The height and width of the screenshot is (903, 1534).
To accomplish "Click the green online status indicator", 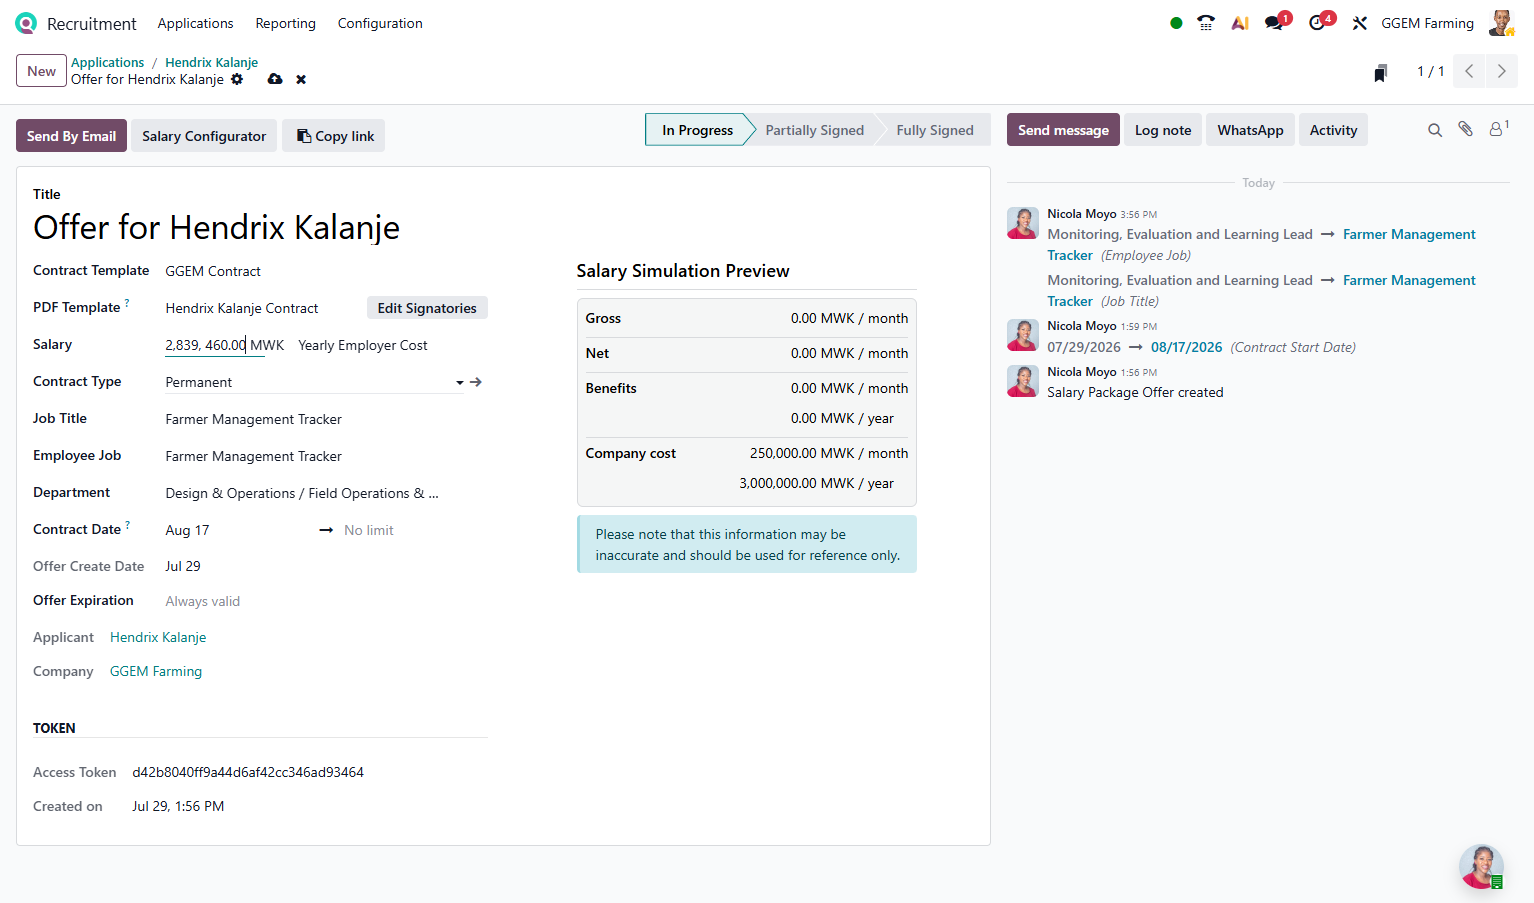I will [x=1176, y=23].
